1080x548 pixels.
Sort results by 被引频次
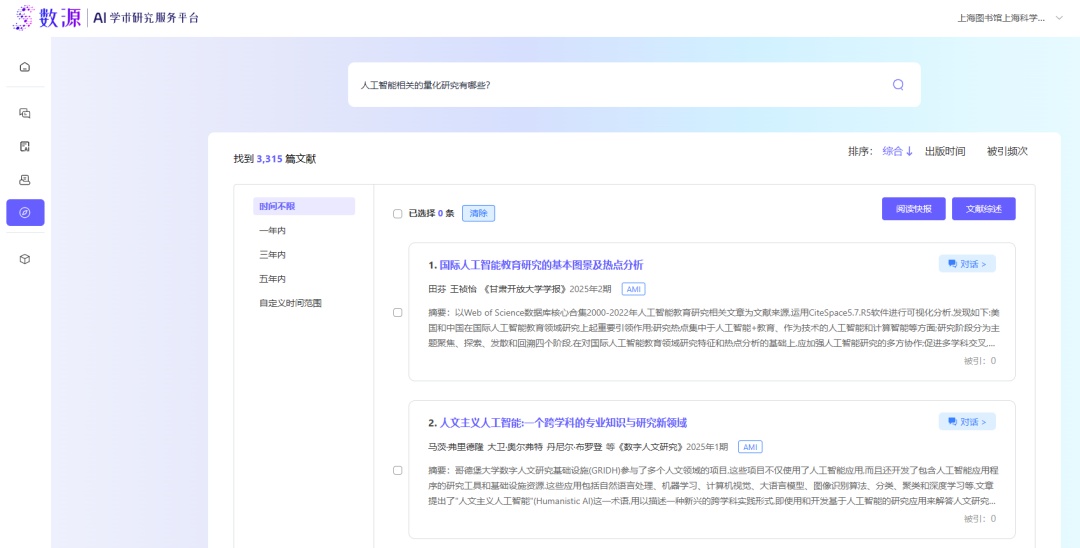[1006, 152]
